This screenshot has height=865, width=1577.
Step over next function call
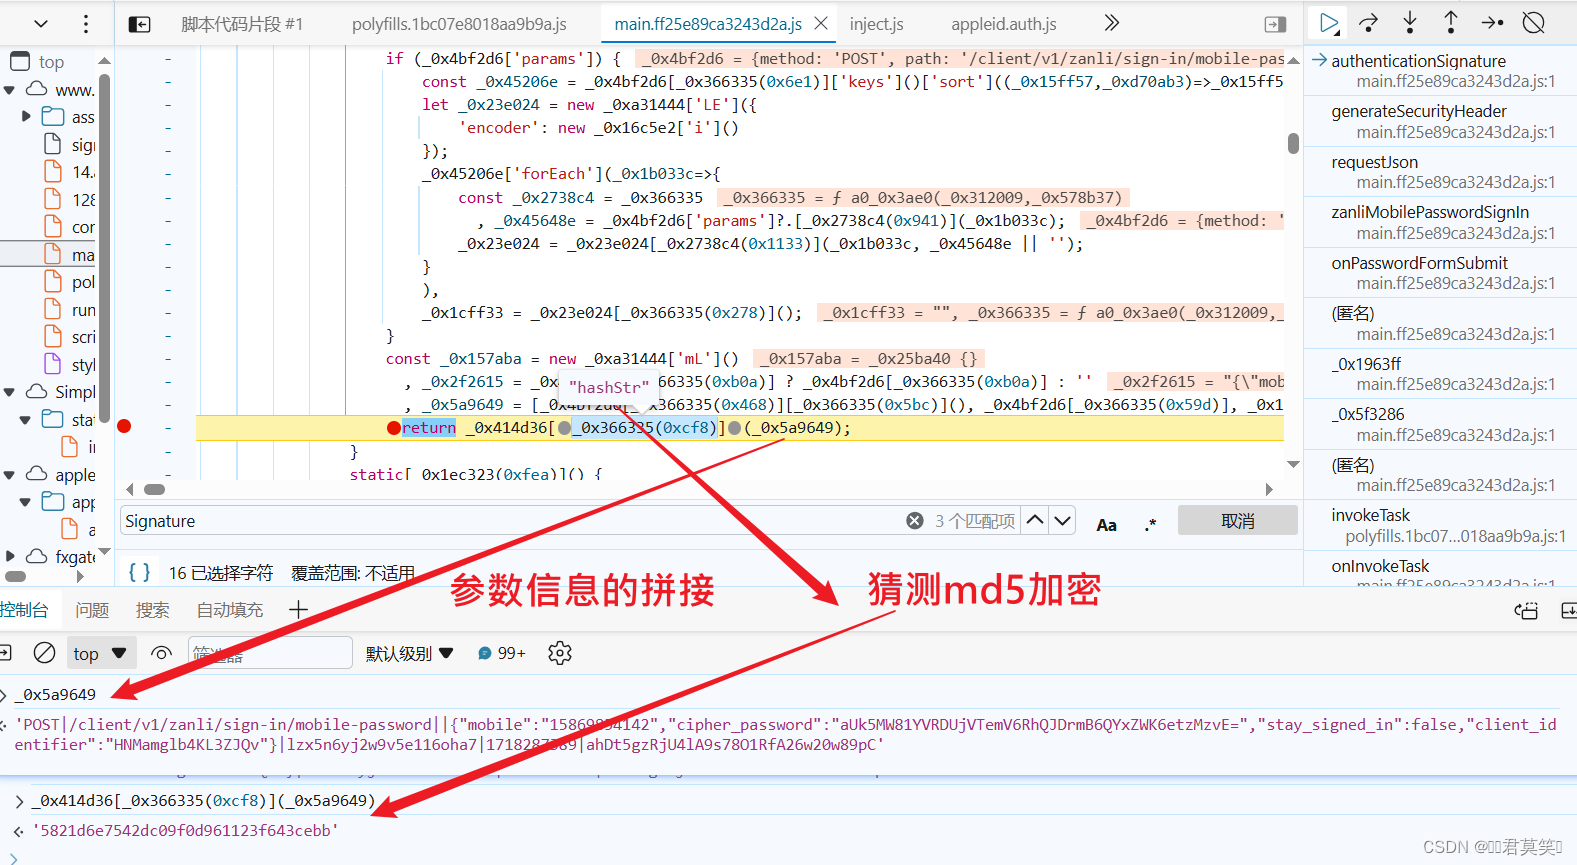pyautogui.click(x=1369, y=22)
